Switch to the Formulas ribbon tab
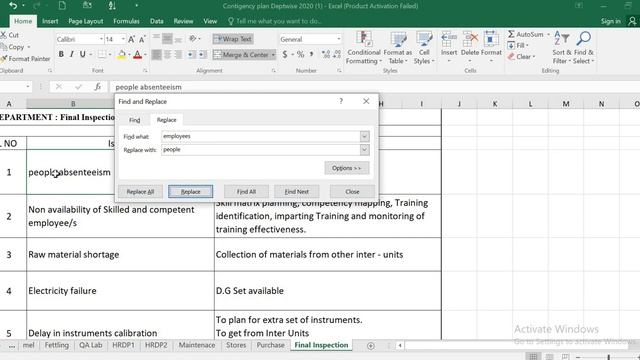The width and height of the screenshot is (640, 360). click(x=126, y=21)
